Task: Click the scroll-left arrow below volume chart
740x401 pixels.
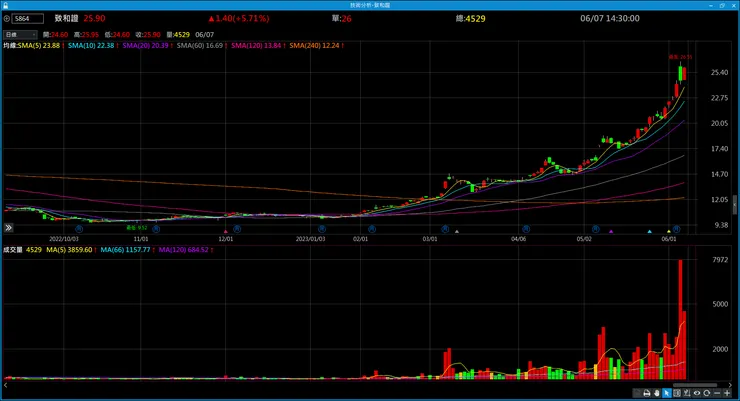Action: point(6,385)
